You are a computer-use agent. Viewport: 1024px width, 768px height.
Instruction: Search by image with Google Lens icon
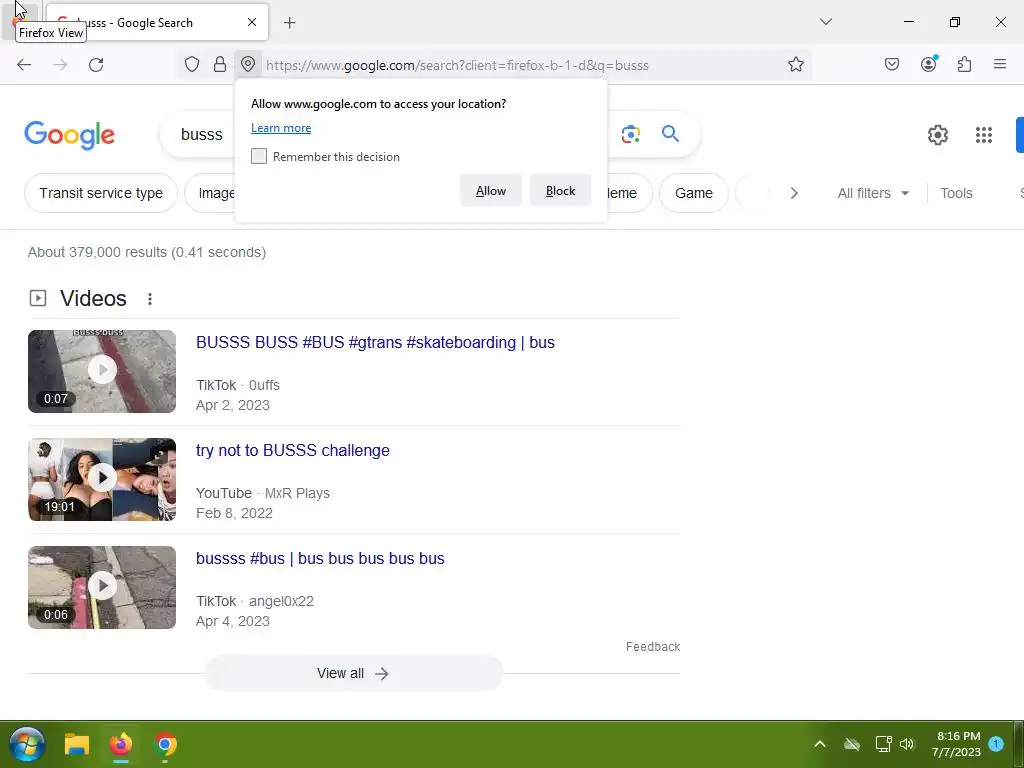[x=631, y=135]
